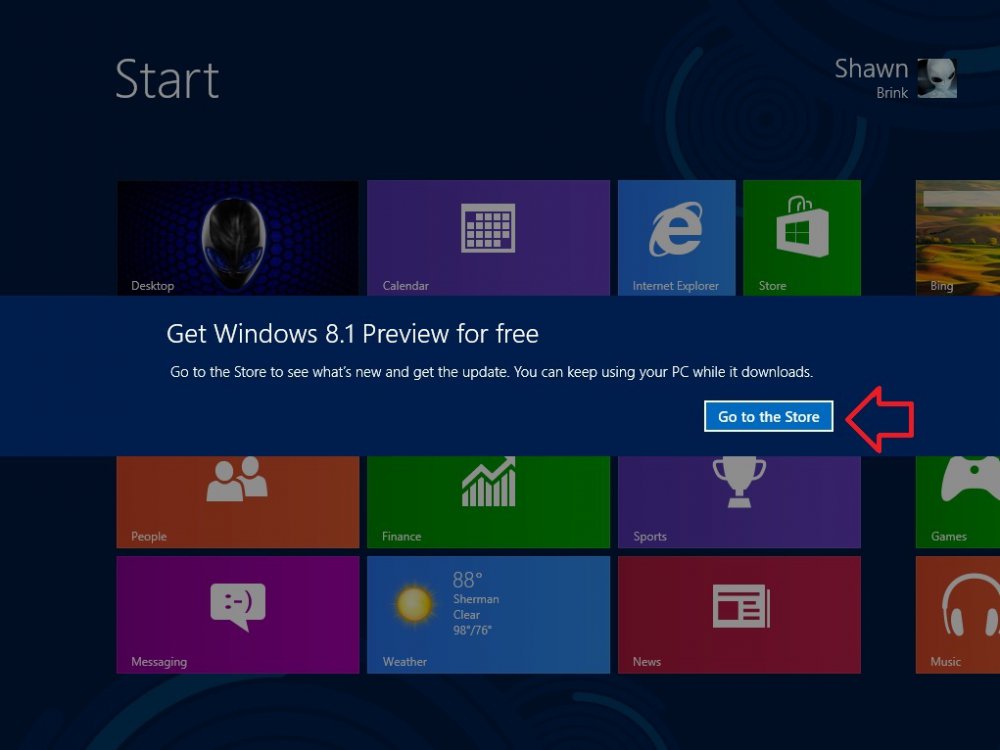Open the Music headphones tile
The image size is (1000, 750).
click(957, 615)
